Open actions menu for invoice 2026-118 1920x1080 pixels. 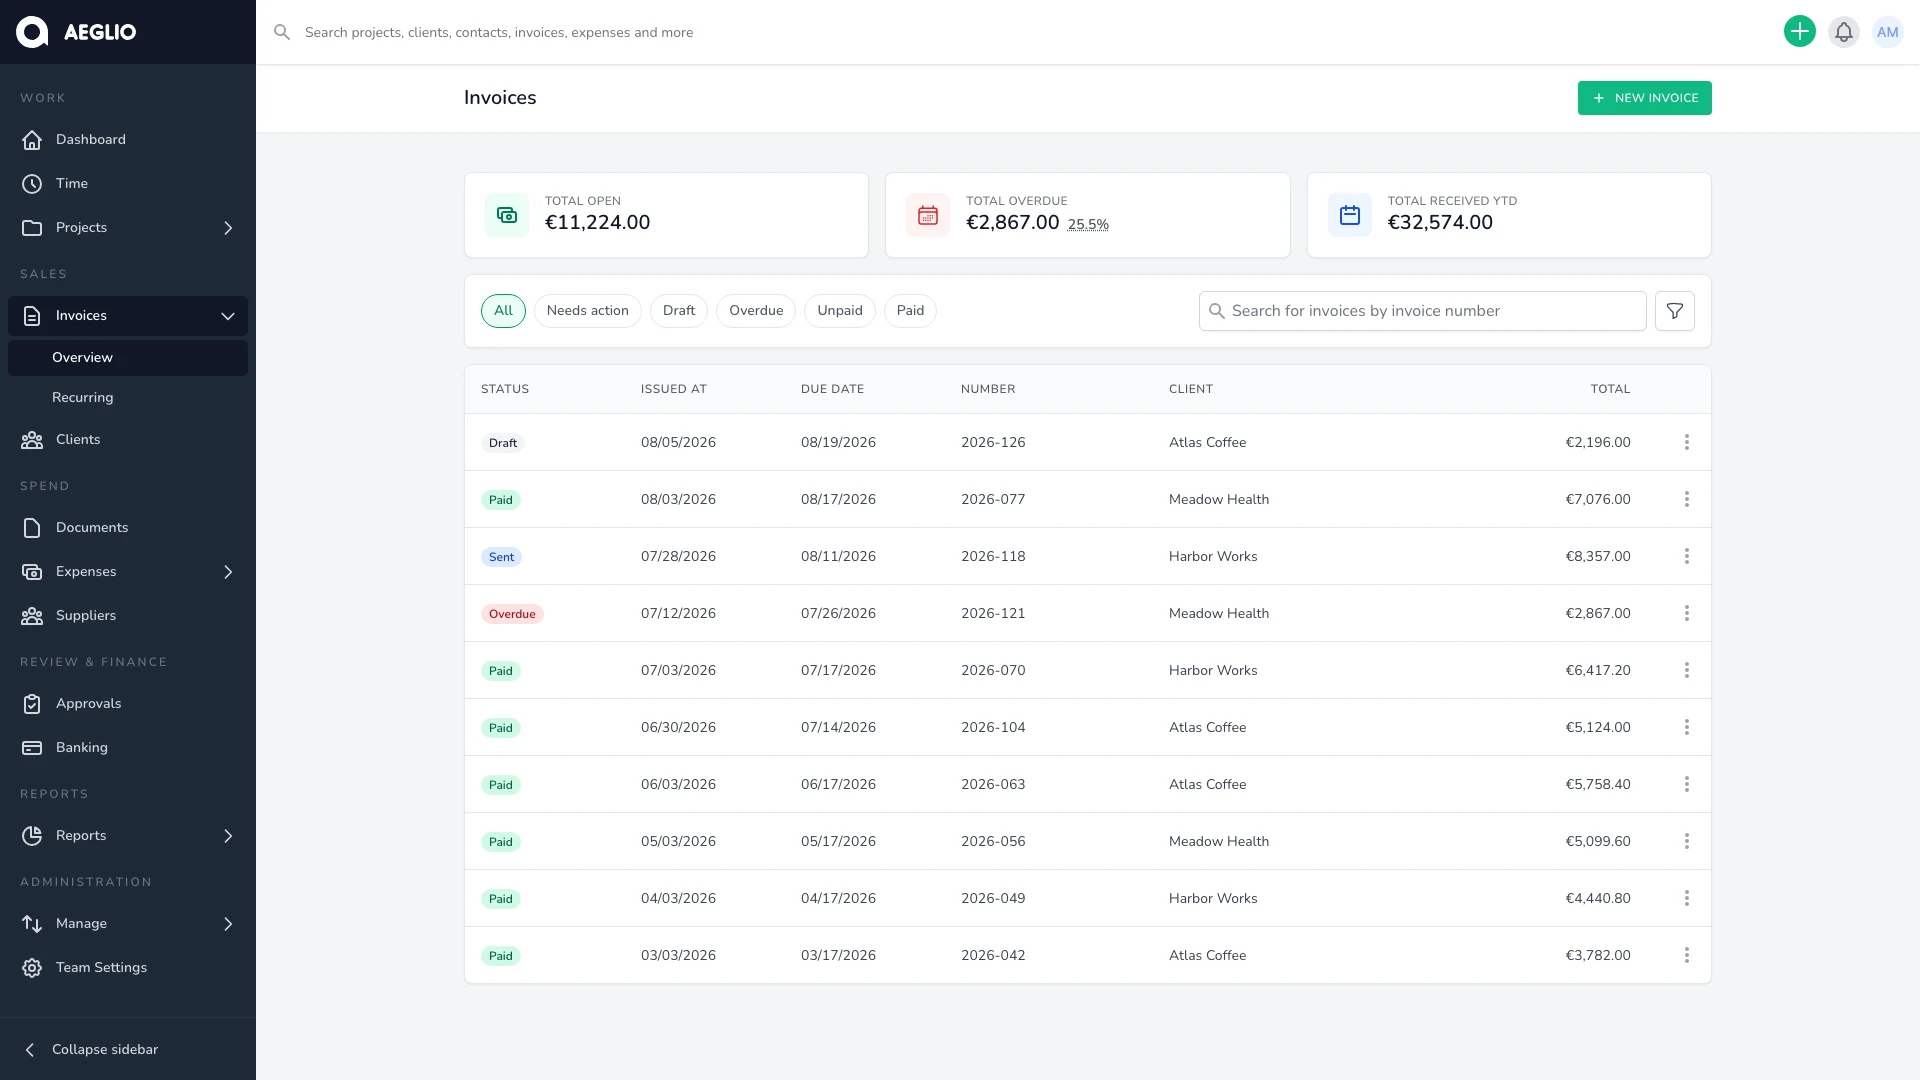(1687, 556)
